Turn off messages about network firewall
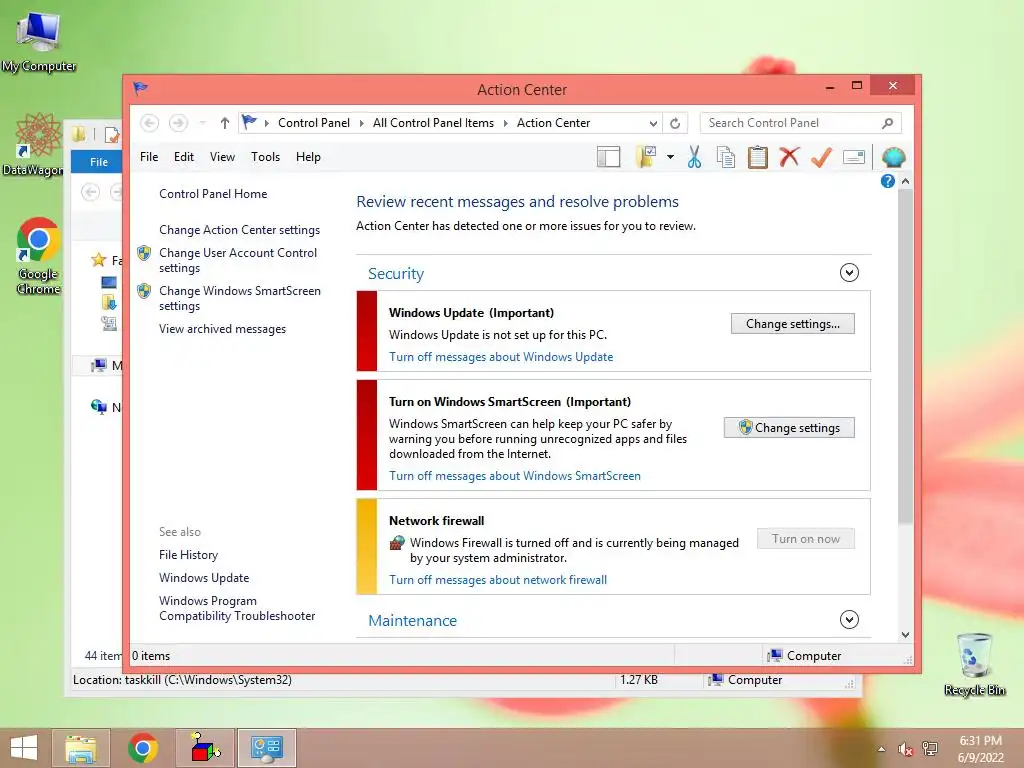This screenshot has width=1024, height=768. point(498,580)
